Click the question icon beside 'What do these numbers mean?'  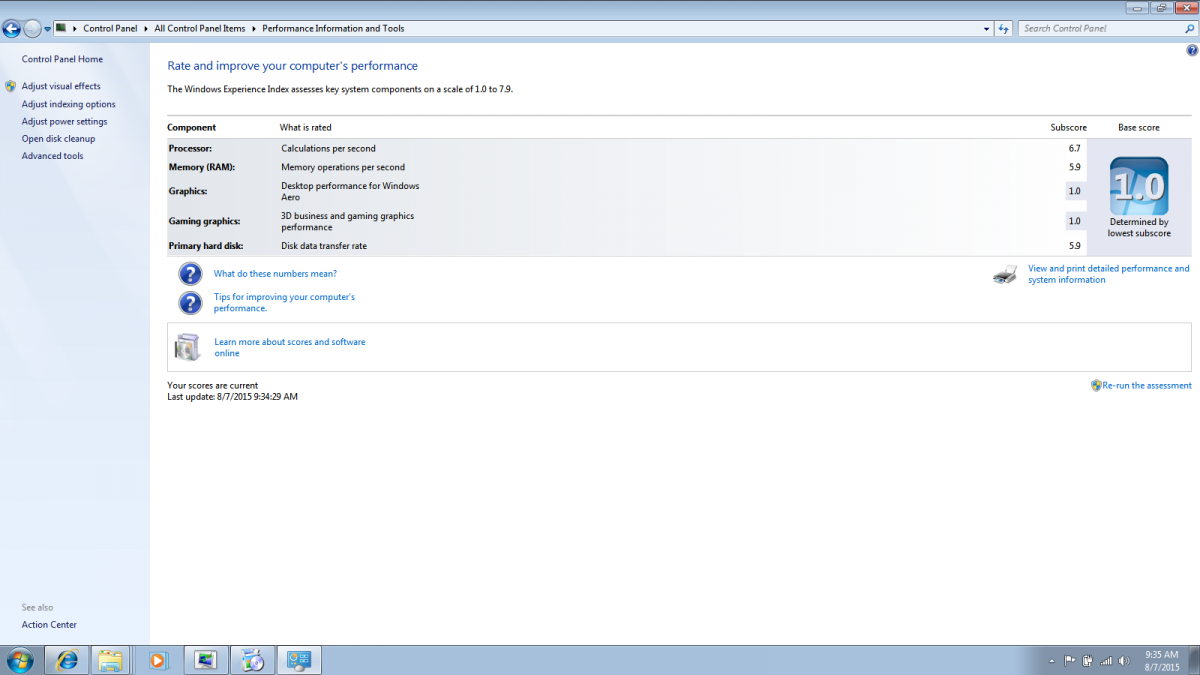coord(190,274)
